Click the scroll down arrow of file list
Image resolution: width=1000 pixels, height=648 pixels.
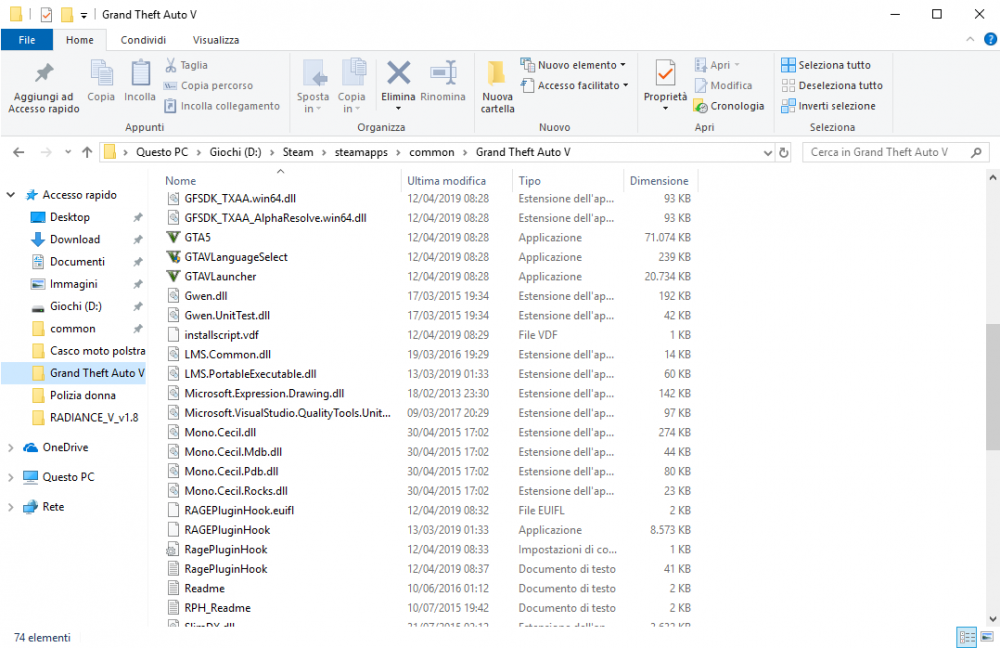point(992,619)
